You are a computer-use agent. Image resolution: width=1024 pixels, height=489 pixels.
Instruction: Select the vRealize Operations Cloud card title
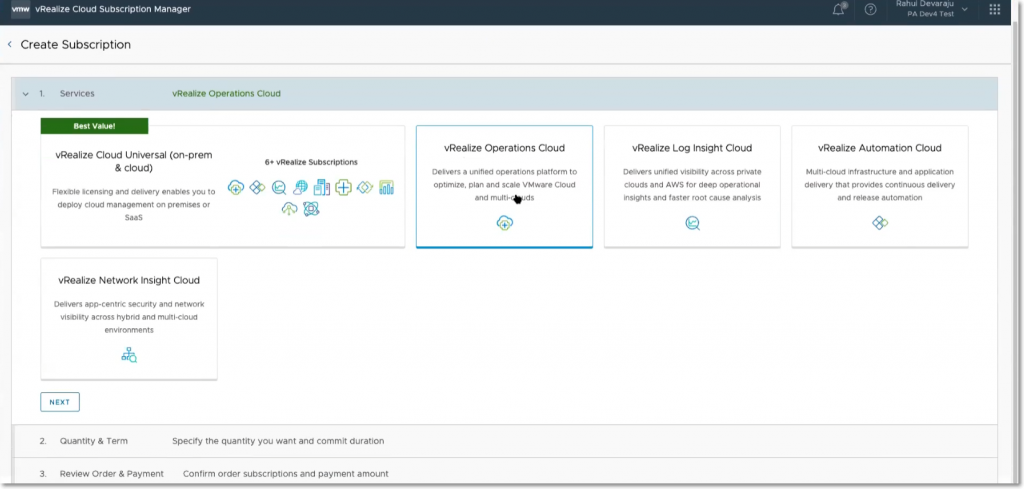[x=504, y=148]
